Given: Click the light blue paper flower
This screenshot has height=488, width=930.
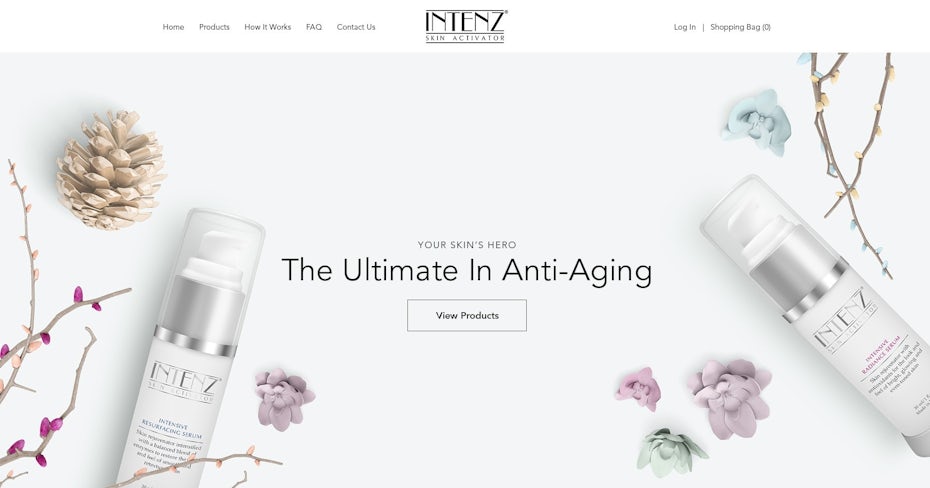Looking at the screenshot, I should tap(757, 123).
